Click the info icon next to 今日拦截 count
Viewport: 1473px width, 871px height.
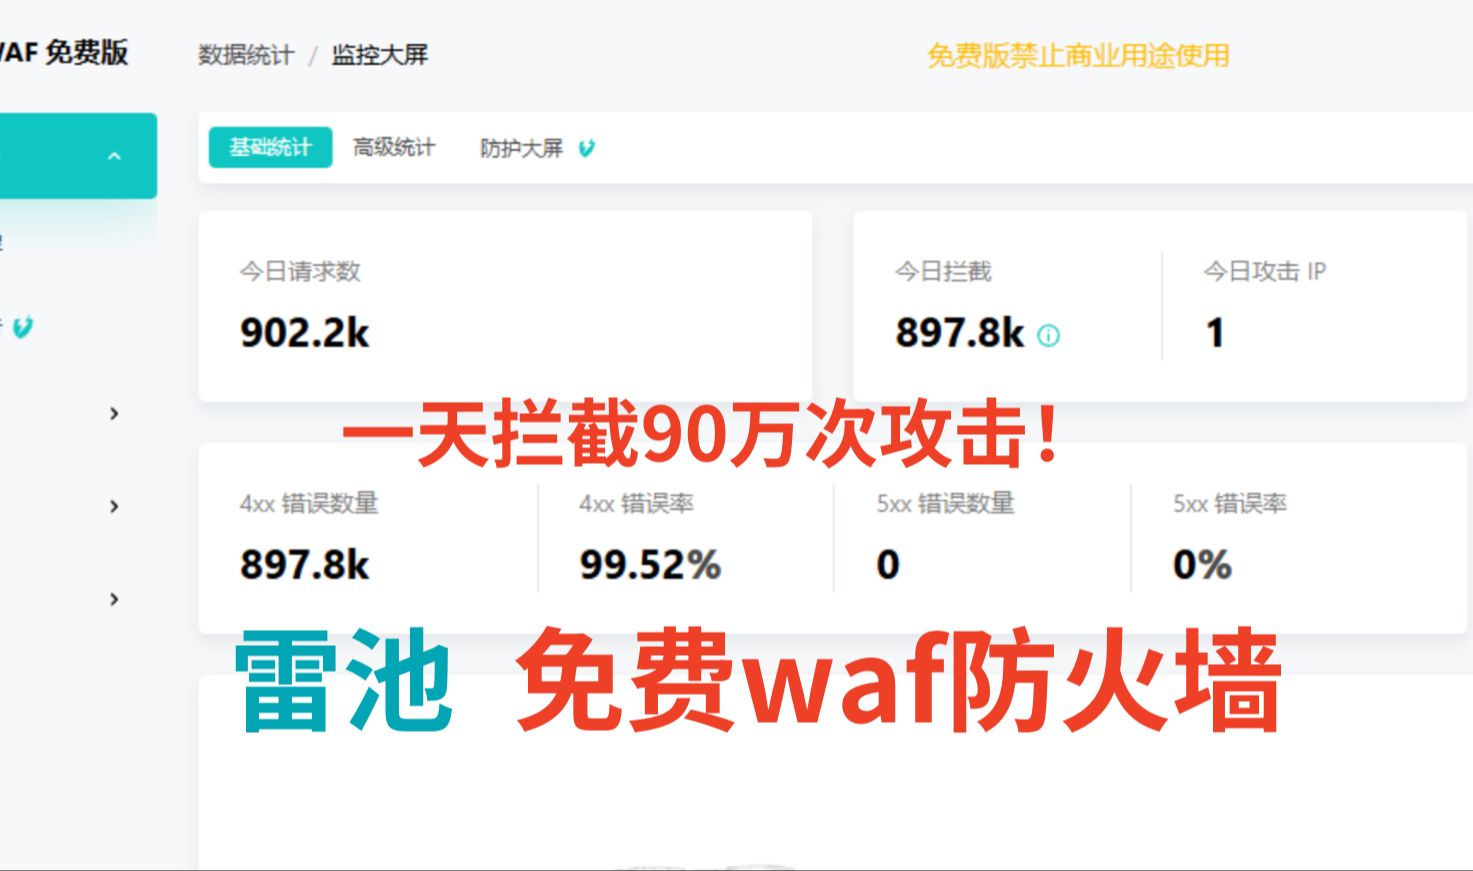click(x=1046, y=334)
